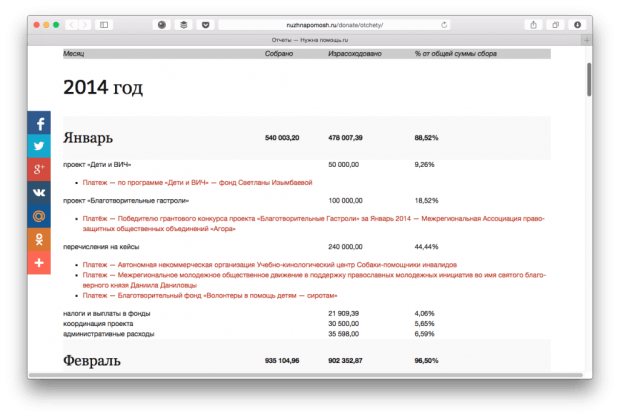Click the nuzhnapomosh.ru address bar

[x=330, y=24]
